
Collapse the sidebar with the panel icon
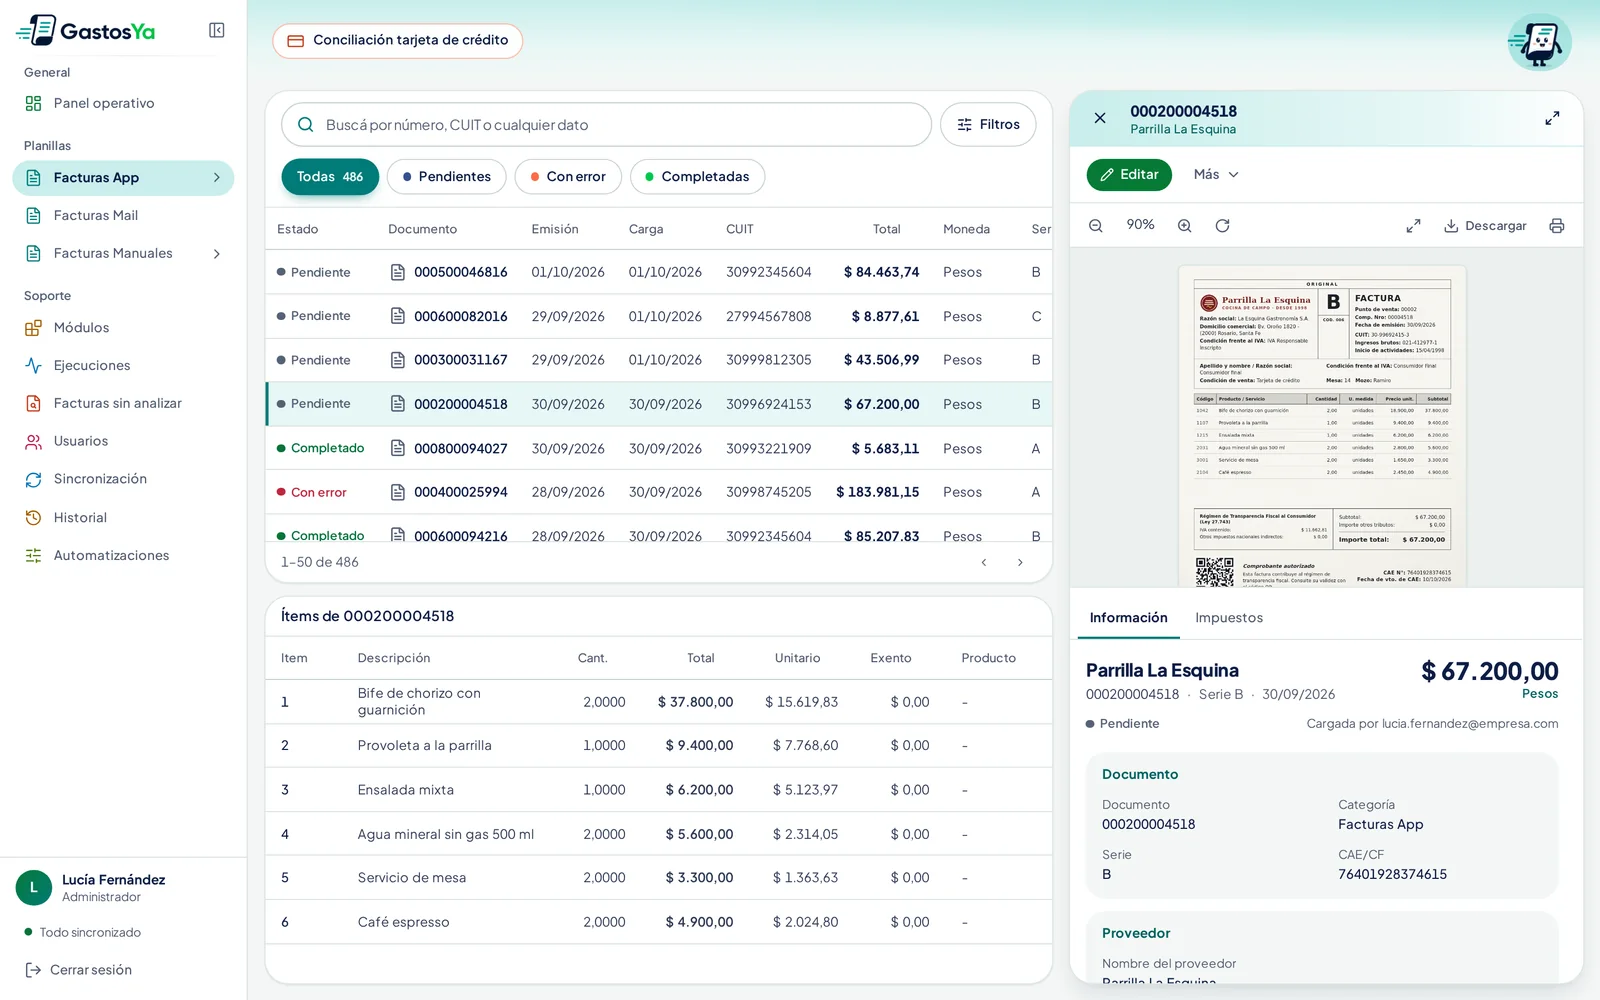pyautogui.click(x=216, y=30)
